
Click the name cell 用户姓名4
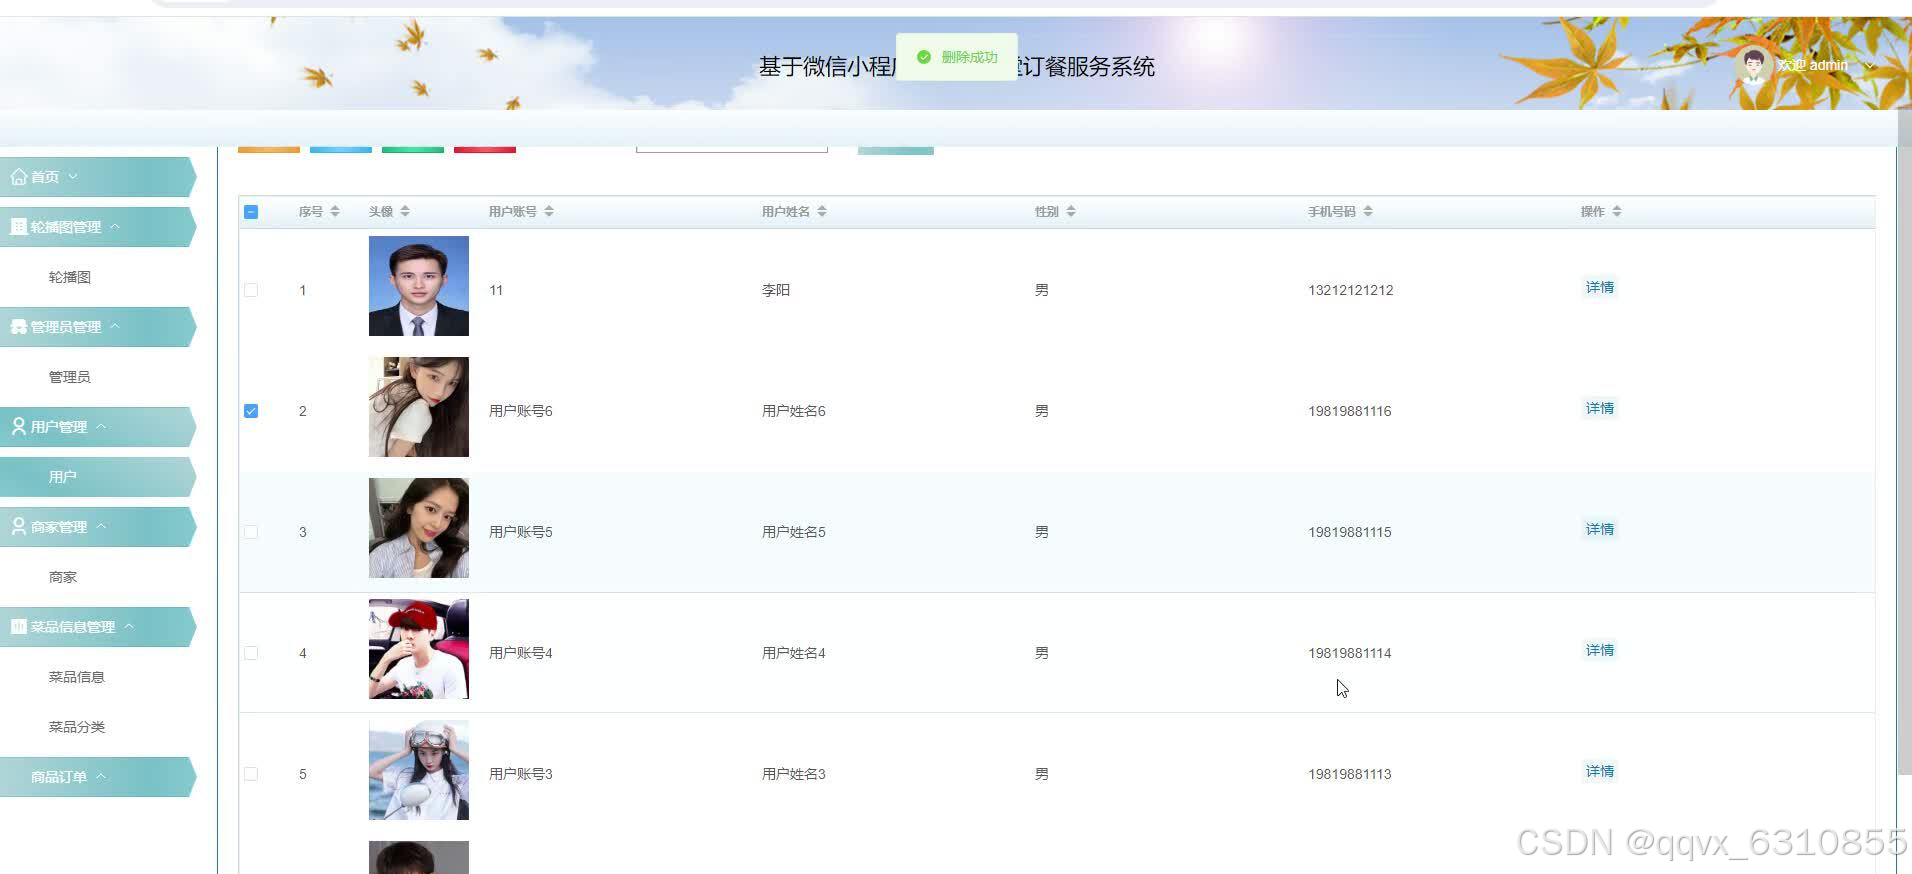click(794, 653)
